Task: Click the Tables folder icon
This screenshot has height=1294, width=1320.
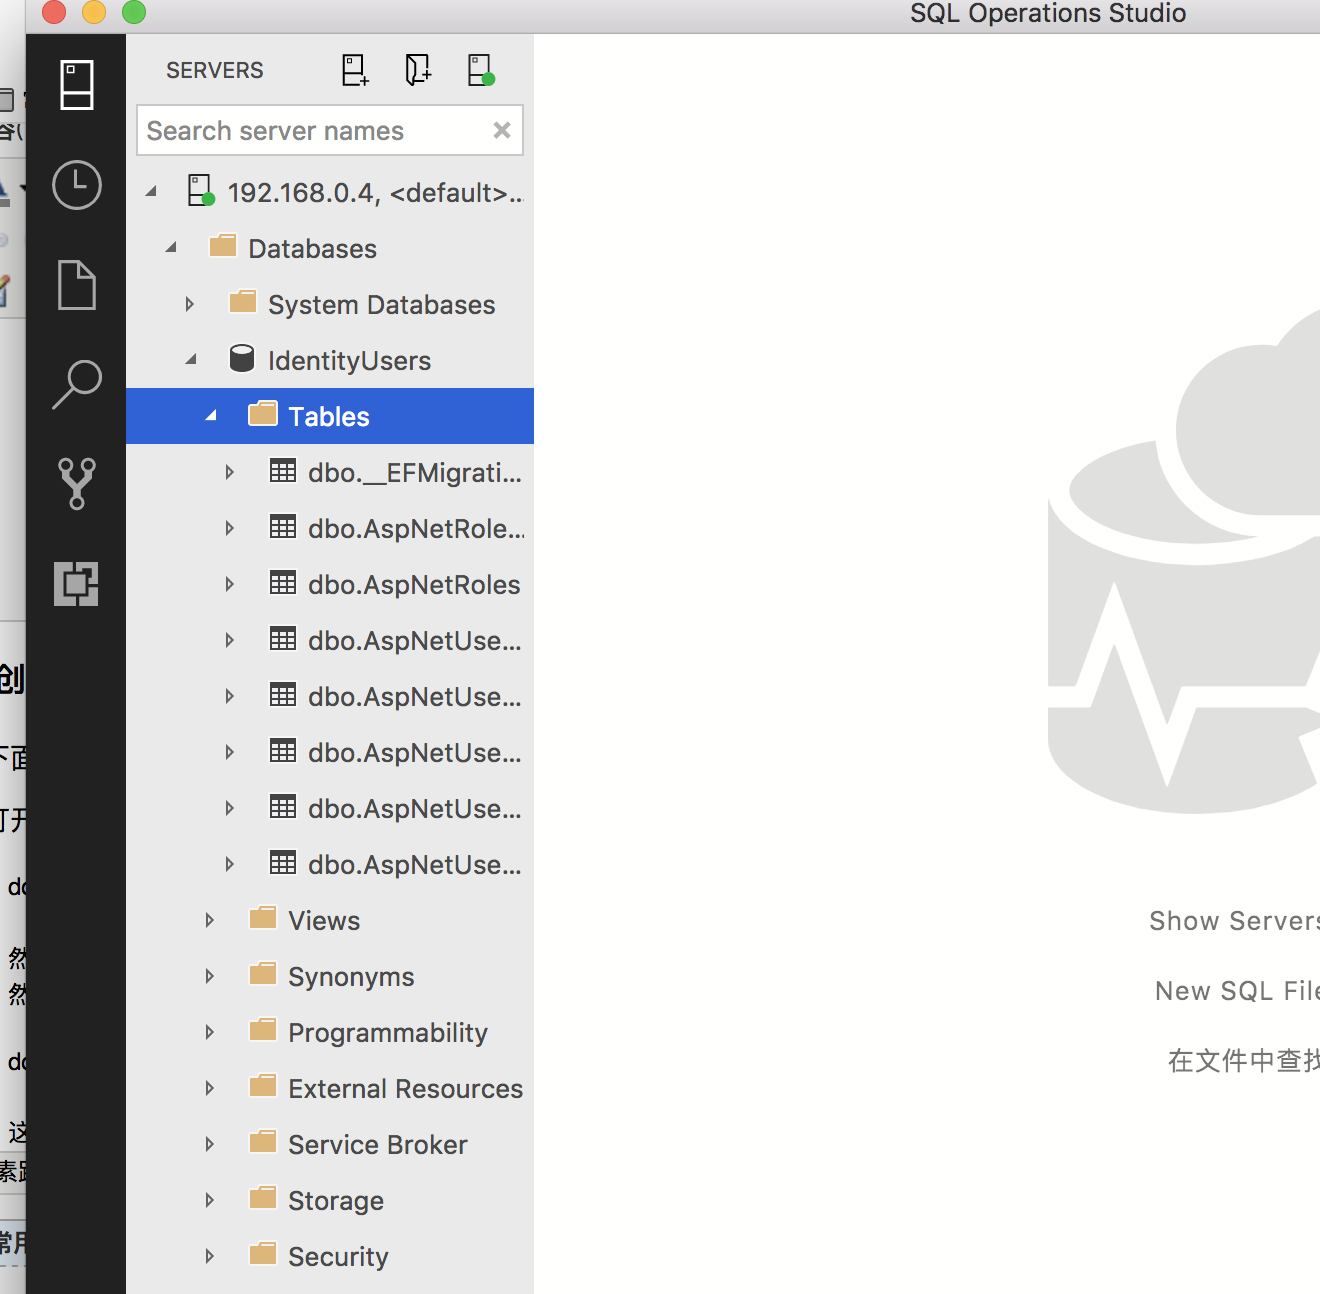Action: 263,414
